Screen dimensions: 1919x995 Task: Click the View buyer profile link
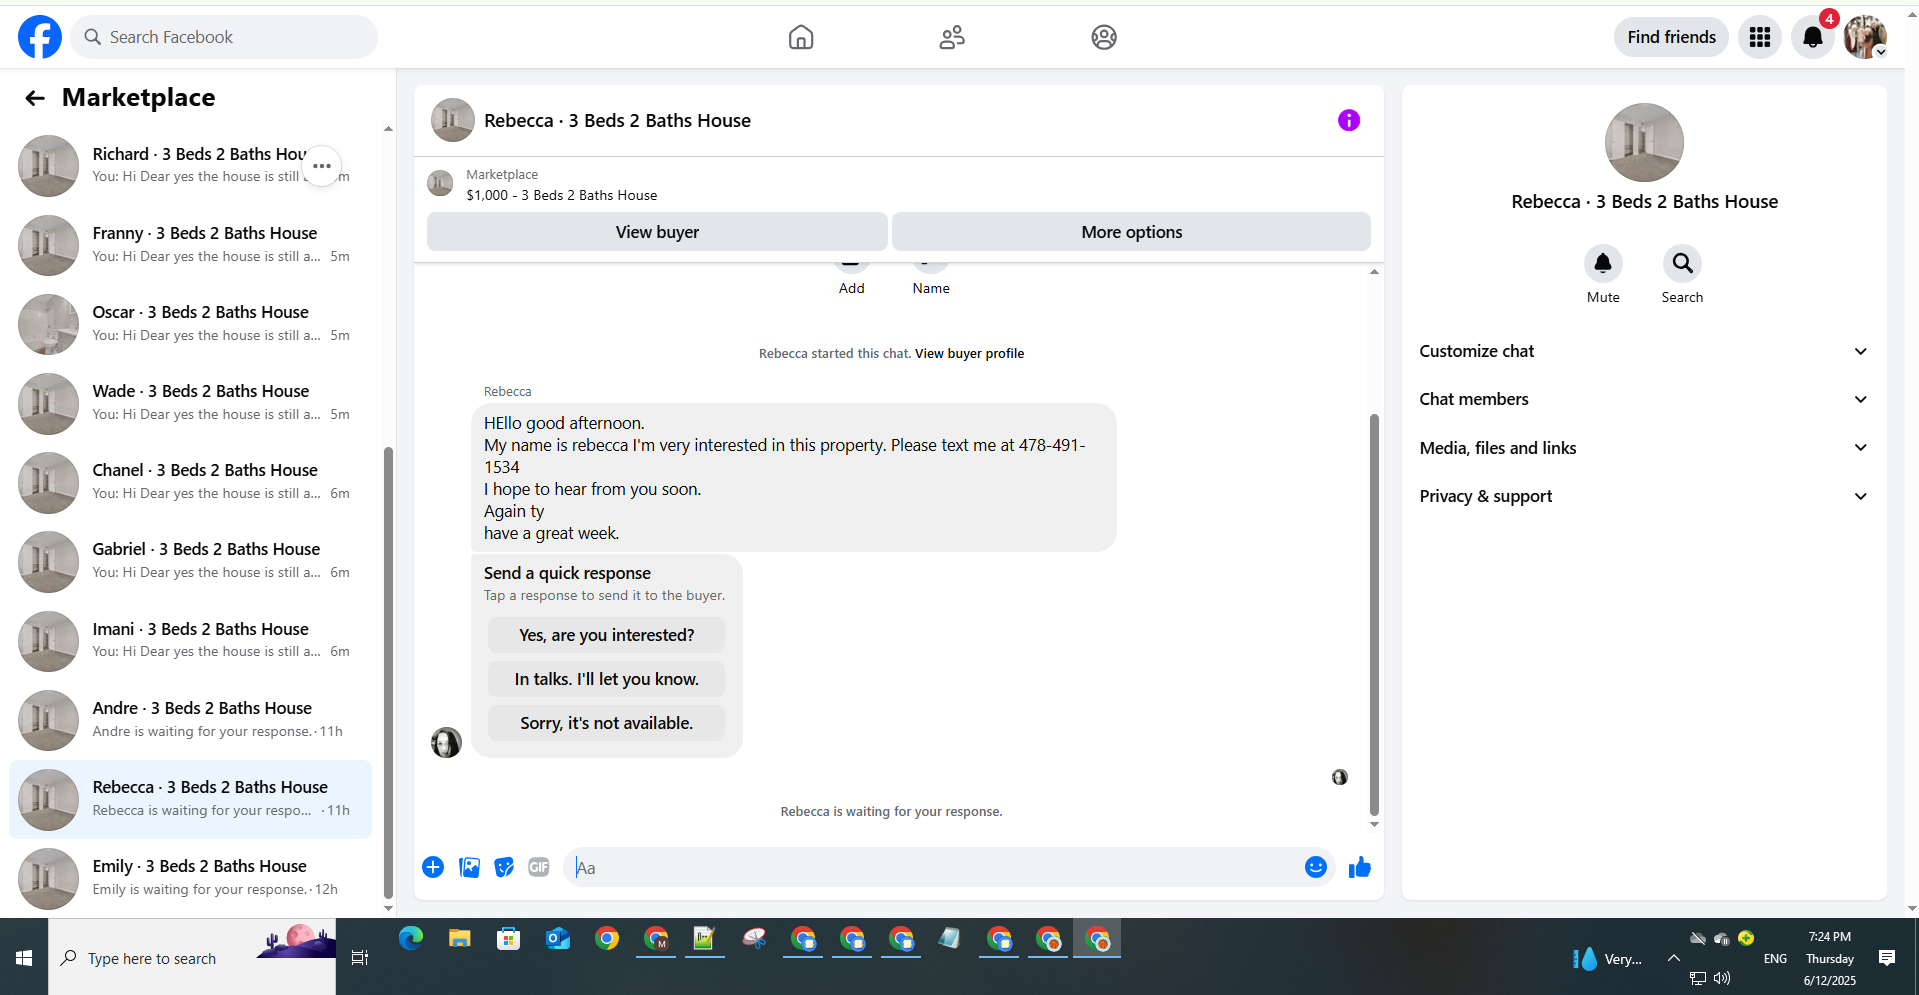coord(969,354)
